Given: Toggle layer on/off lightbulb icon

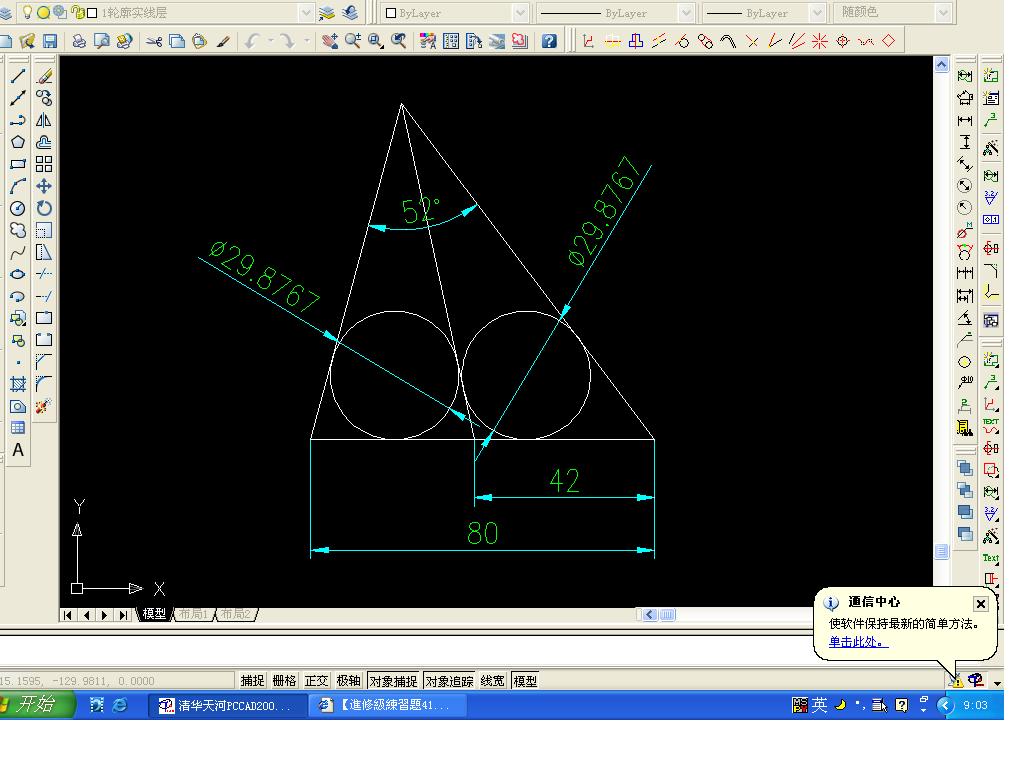Looking at the screenshot, I should (27, 12).
